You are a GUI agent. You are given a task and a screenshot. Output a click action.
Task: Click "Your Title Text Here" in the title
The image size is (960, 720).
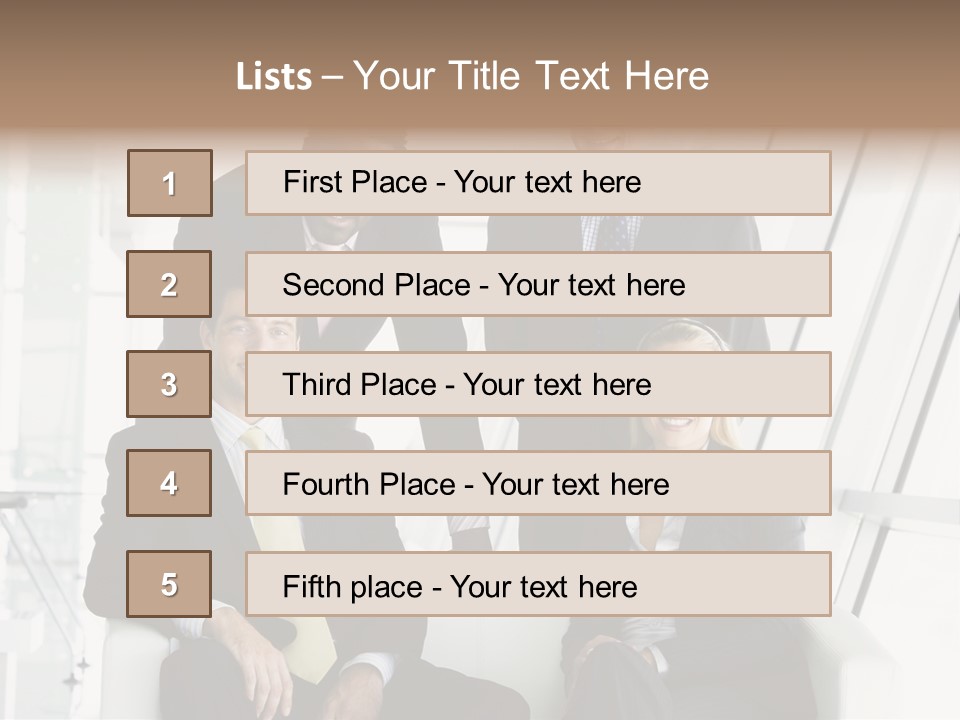pos(531,76)
